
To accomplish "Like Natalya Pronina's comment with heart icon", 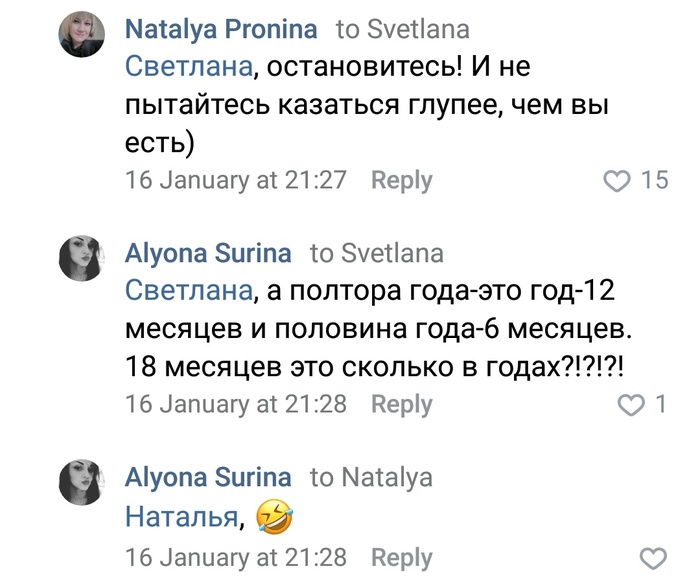I will (x=620, y=181).
